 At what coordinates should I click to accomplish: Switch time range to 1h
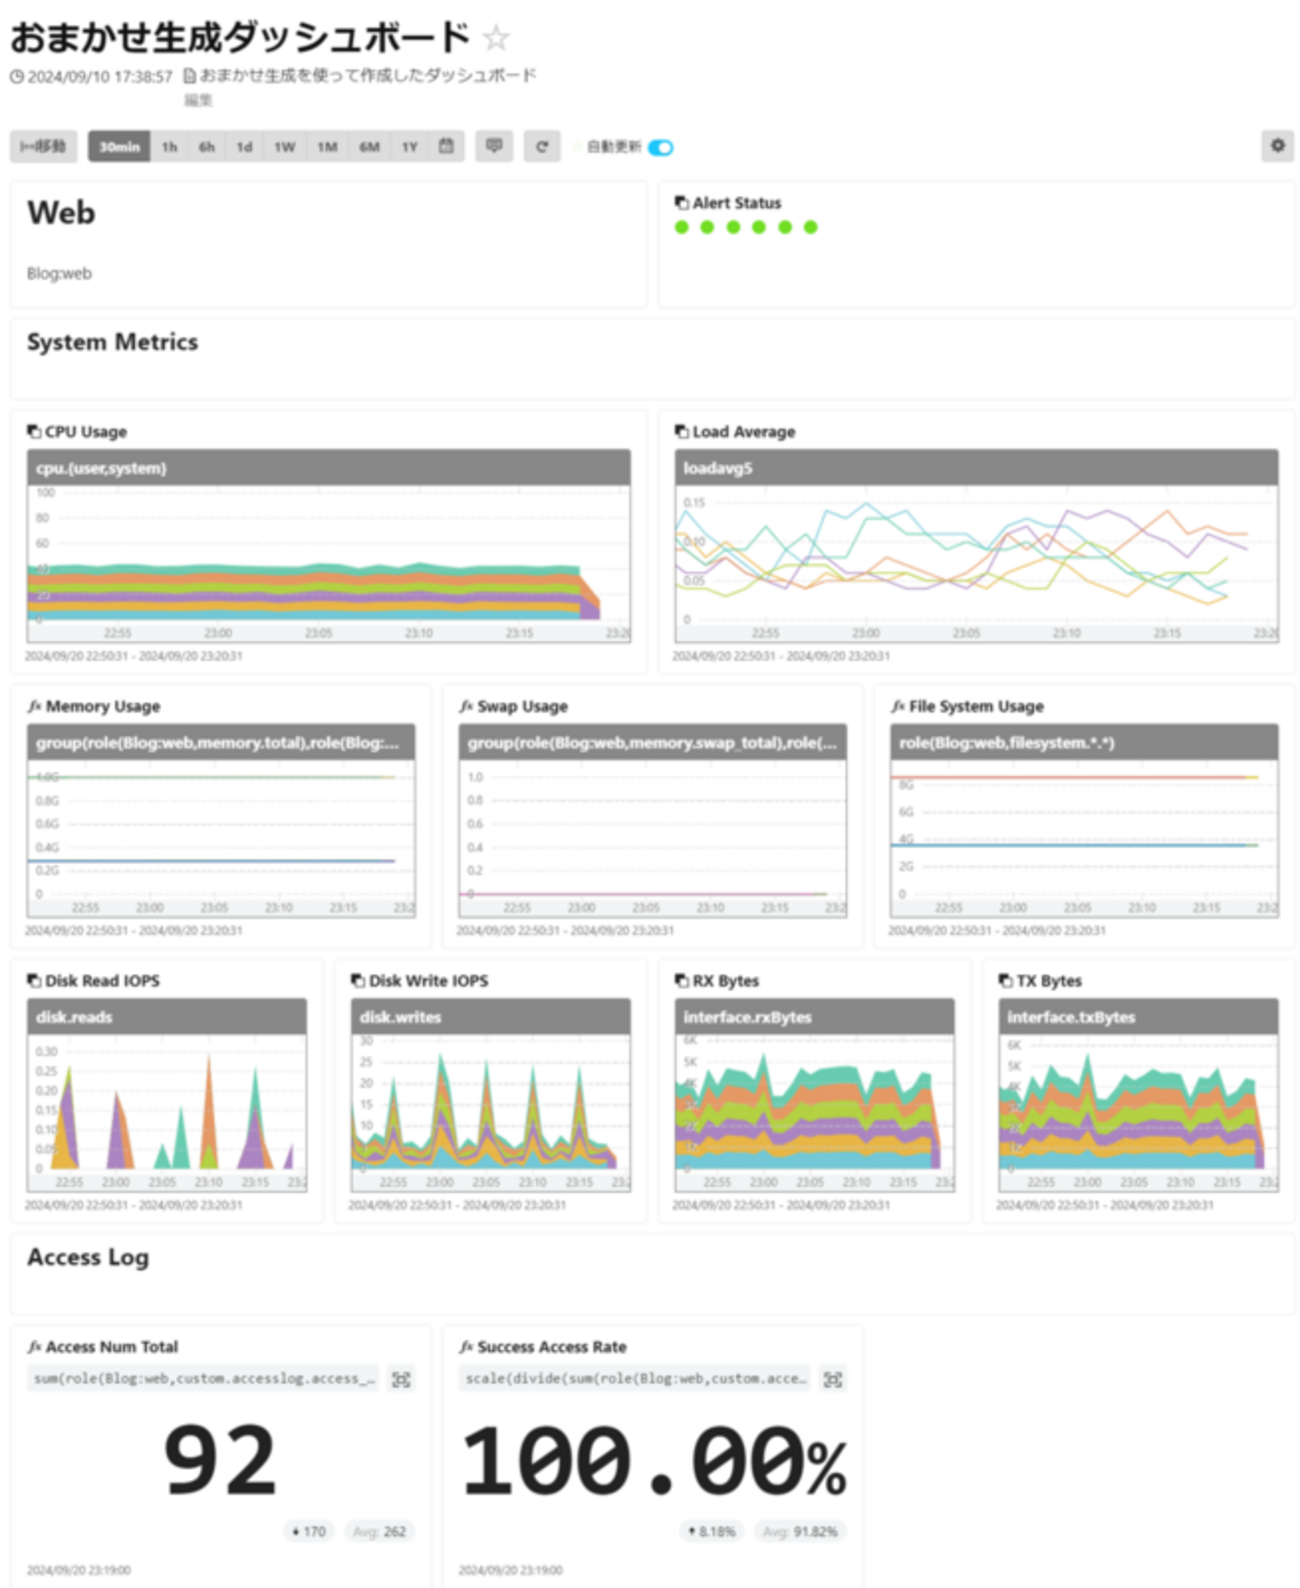pyautogui.click(x=170, y=146)
